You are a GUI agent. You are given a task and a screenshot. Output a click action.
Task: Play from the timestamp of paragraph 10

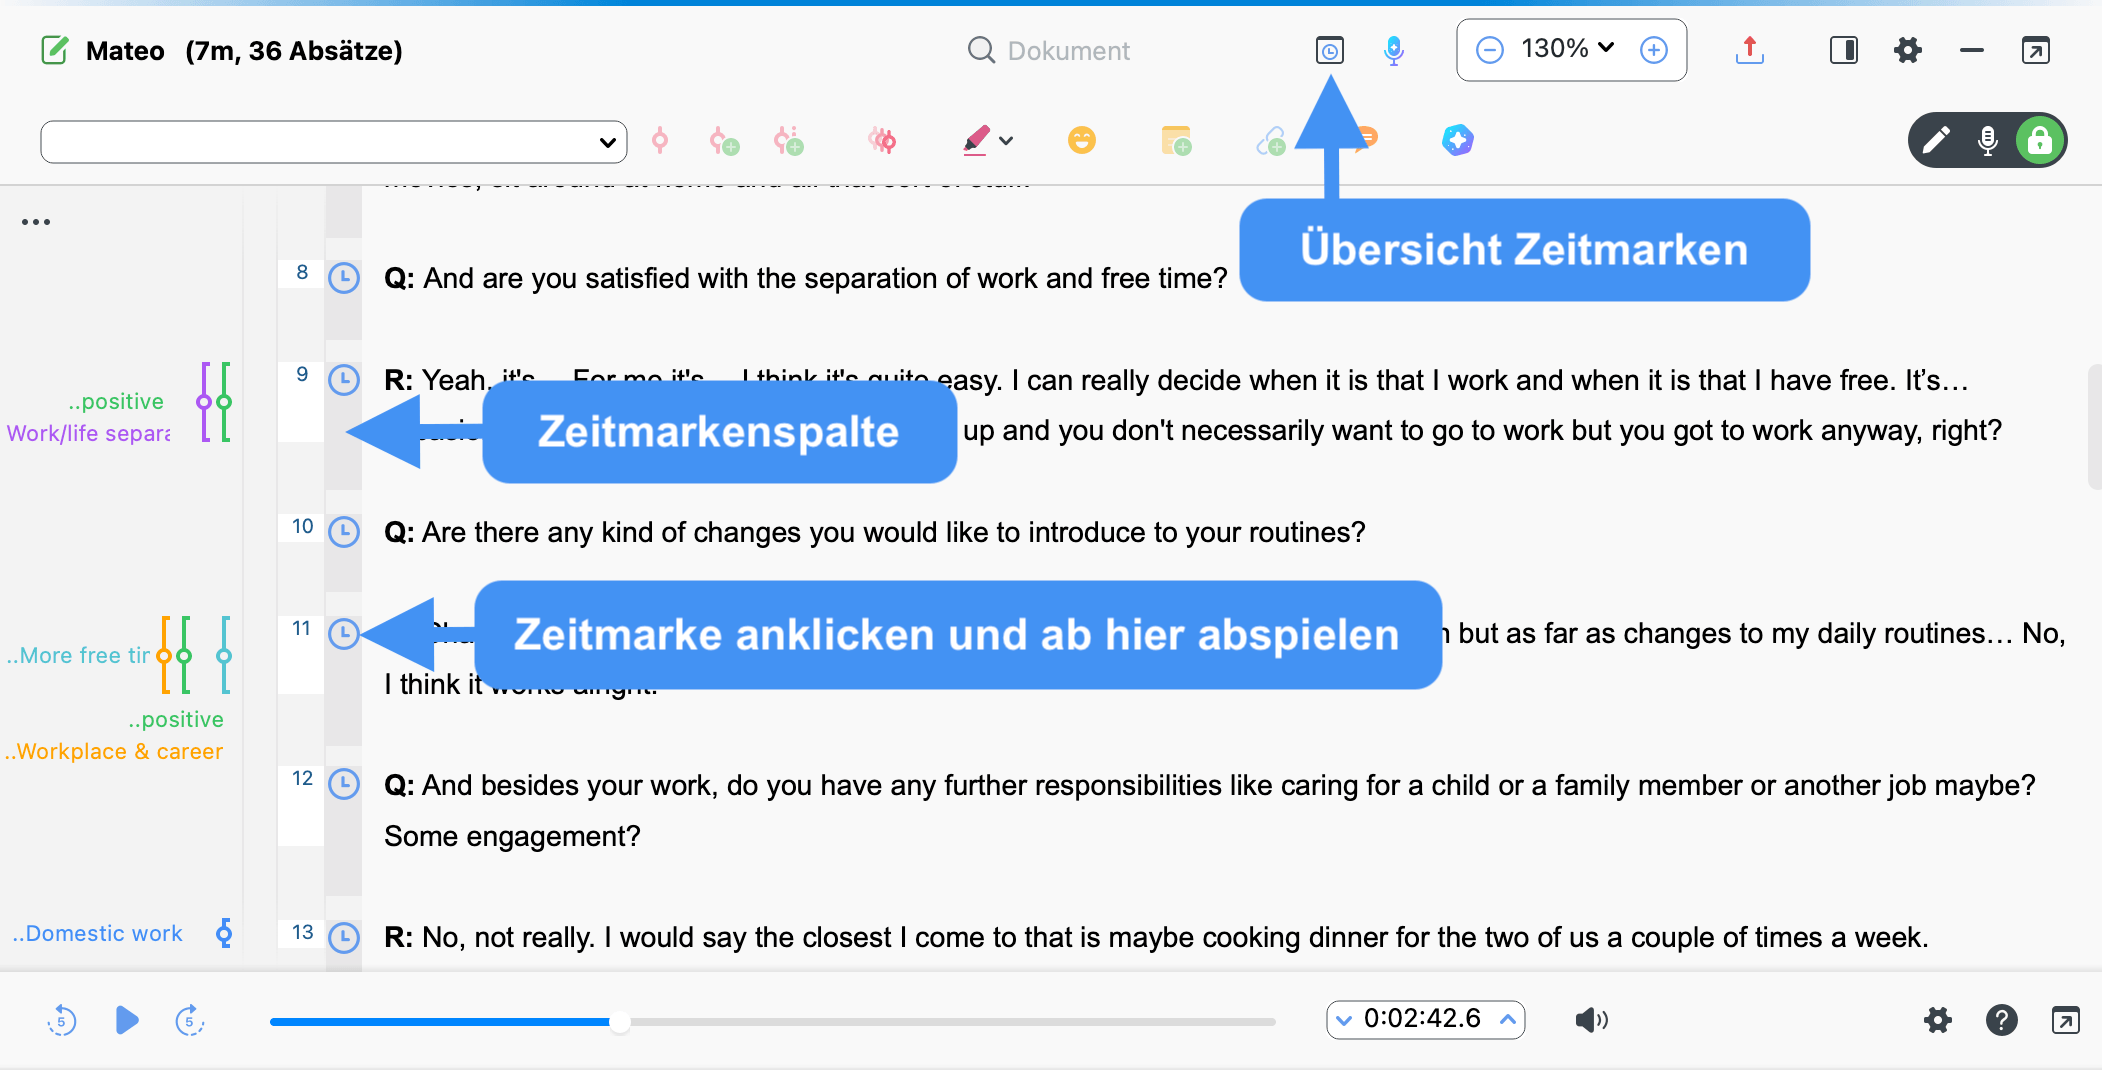click(x=344, y=532)
